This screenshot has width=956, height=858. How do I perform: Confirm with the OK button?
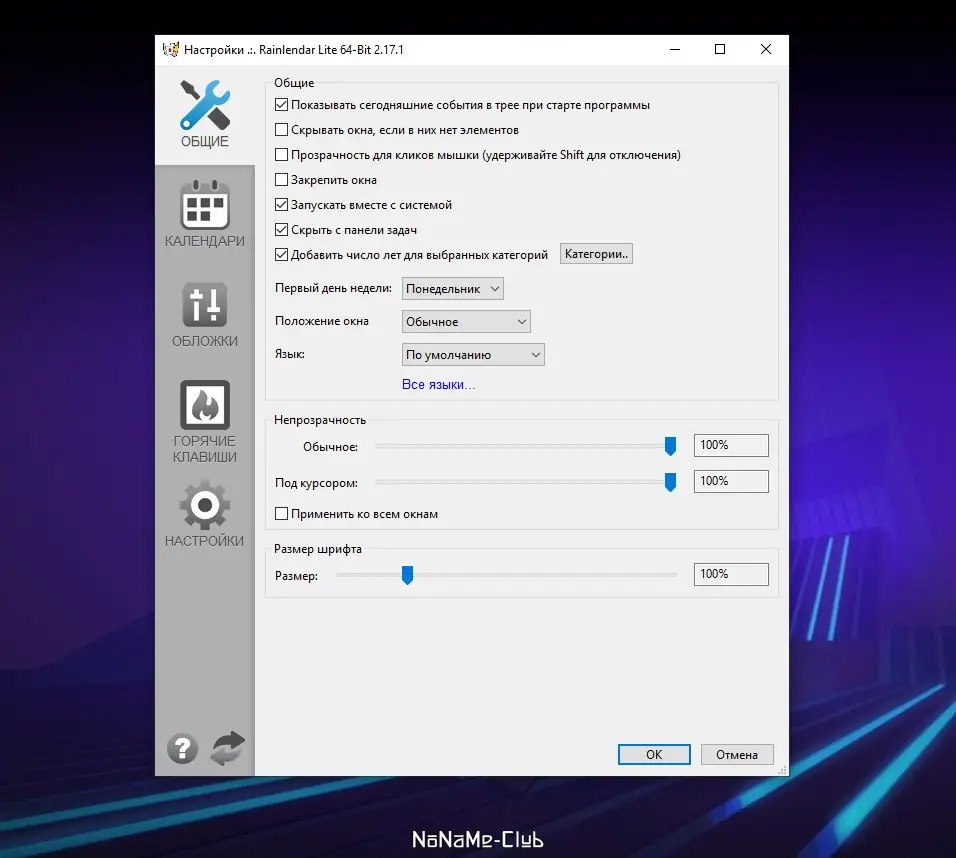click(x=654, y=754)
